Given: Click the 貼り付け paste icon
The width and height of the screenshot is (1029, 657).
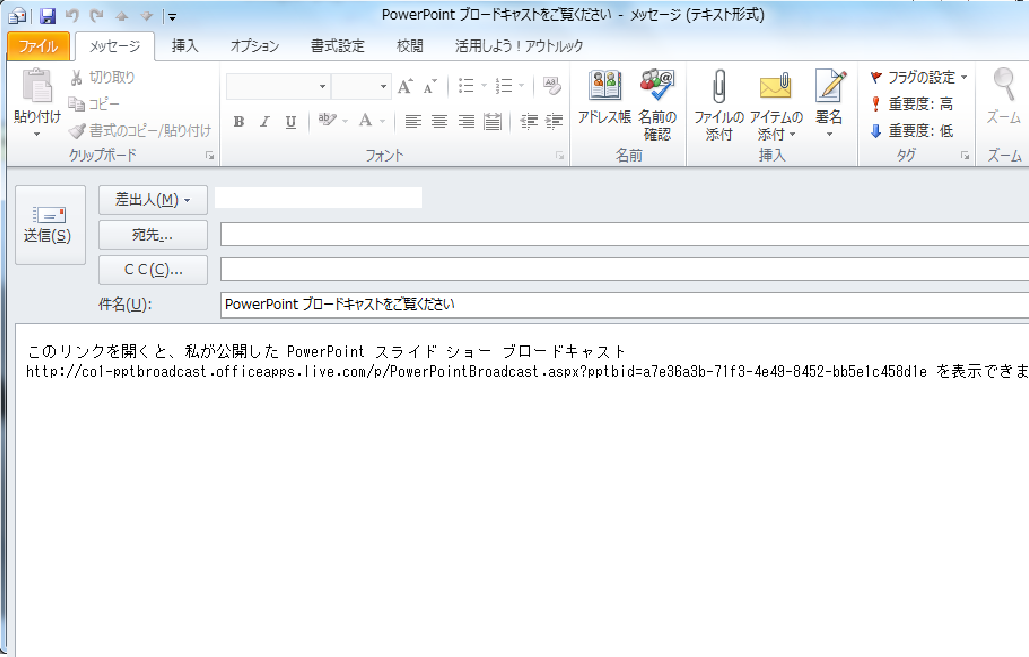Looking at the screenshot, I should click(37, 87).
